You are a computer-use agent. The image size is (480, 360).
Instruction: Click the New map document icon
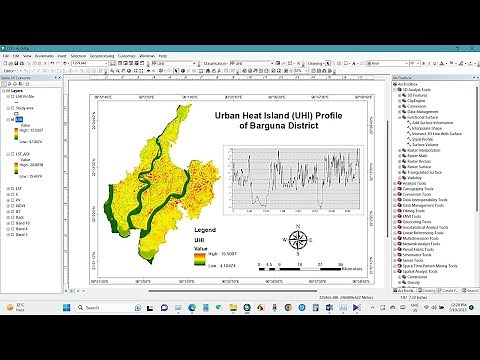[5, 63]
